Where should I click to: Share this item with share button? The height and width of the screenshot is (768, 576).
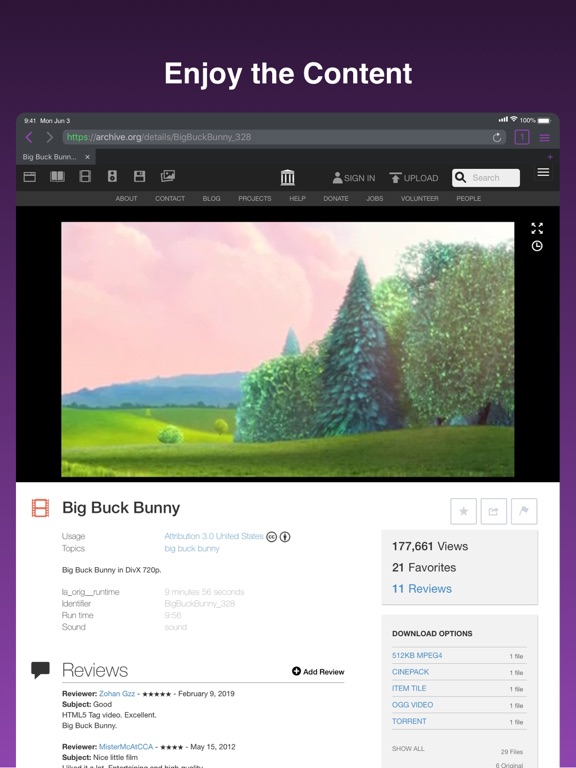(494, 511)
